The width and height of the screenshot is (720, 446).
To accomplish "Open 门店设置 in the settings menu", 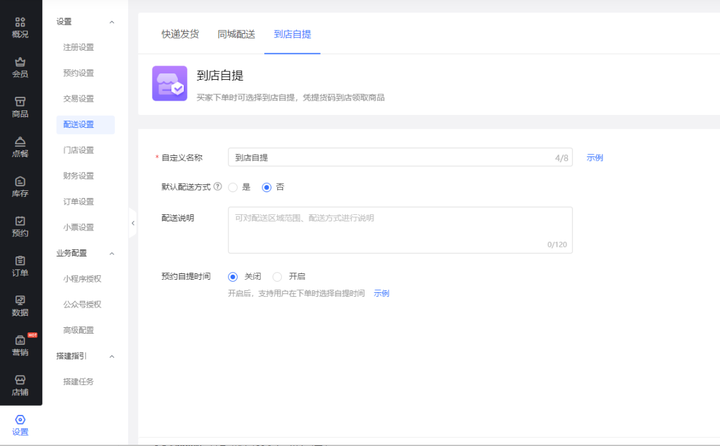I will [x=79, y=150].
